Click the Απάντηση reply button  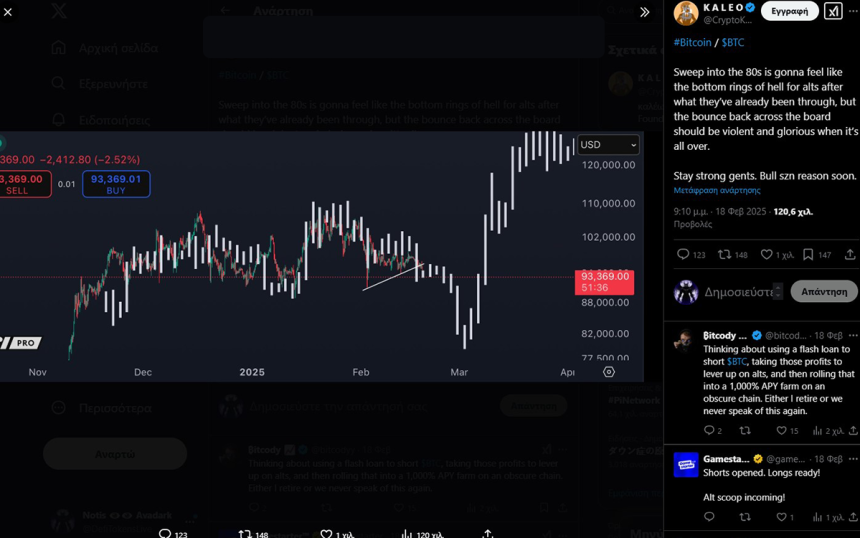(x=824, y=292)
